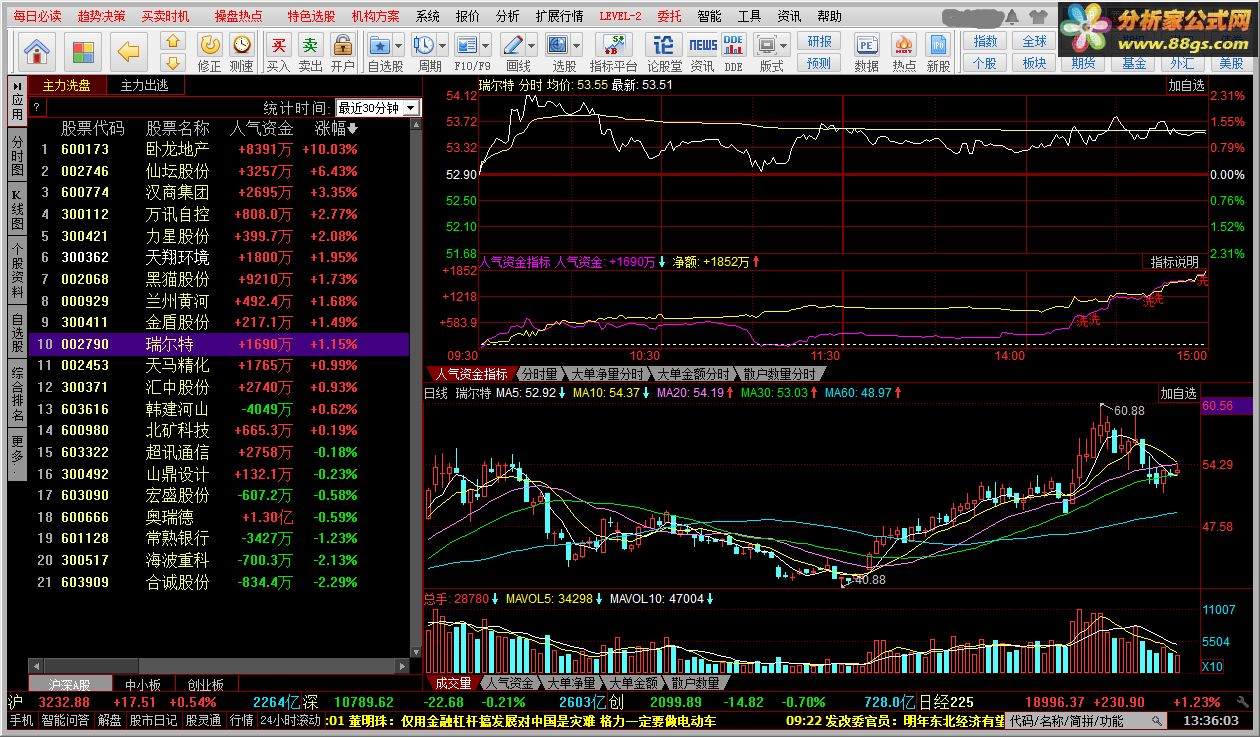Screen dimensions: 1260x737
Task: Expand the 周期 period dropdown arrow
Action: 443,46
